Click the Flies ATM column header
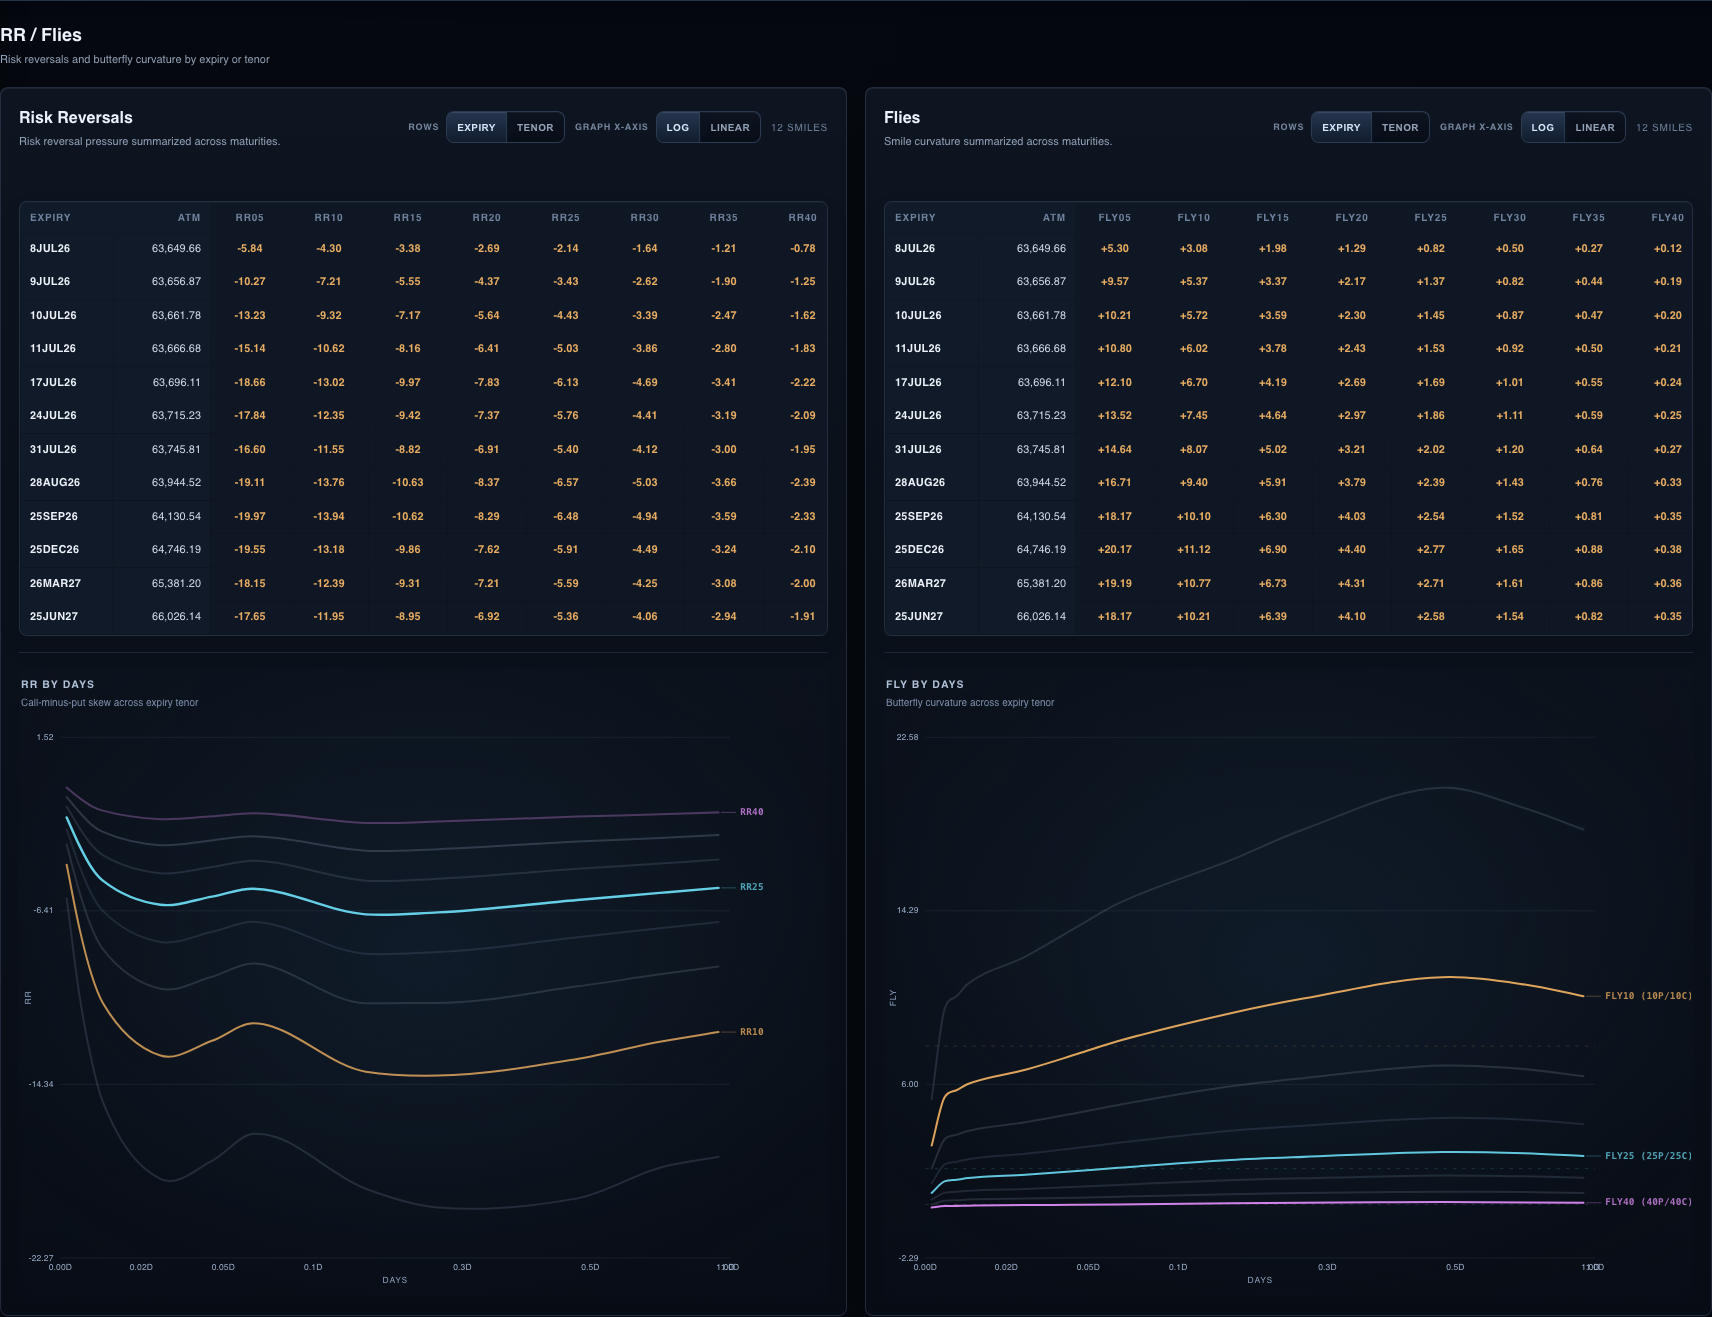This screenshot has width=1712, height=1317. point(1054,217)
